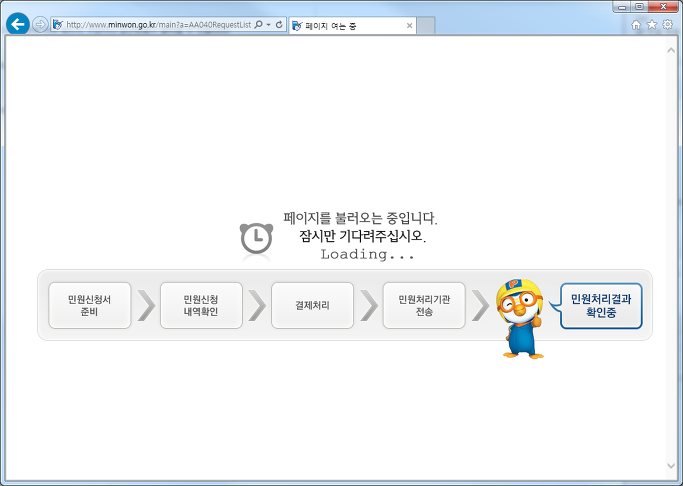Close the browser window with X
683x486 pixels.
point(663,7)
